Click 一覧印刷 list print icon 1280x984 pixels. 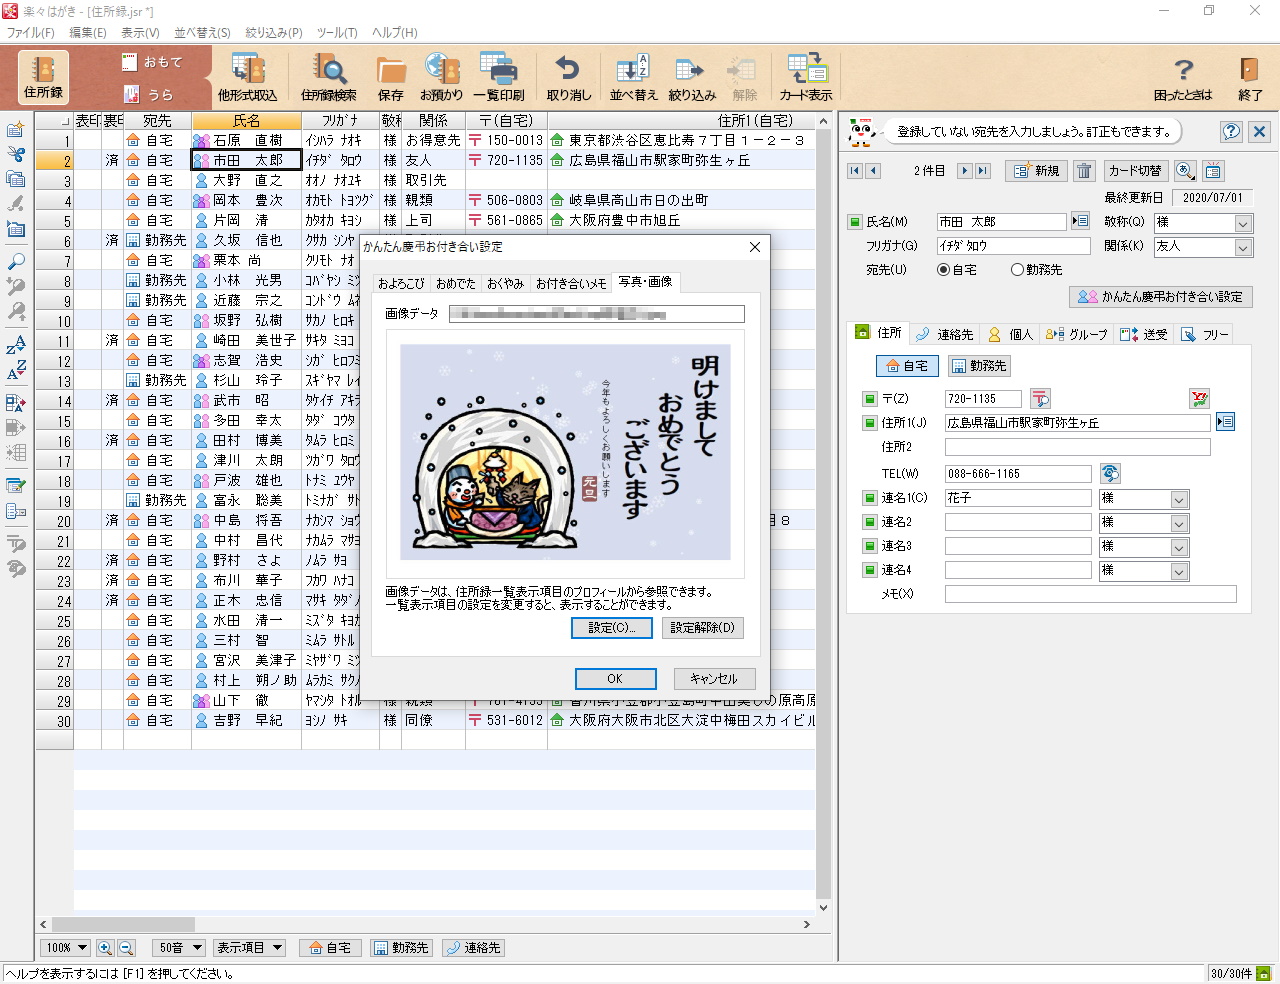click(x=498, y=77)
